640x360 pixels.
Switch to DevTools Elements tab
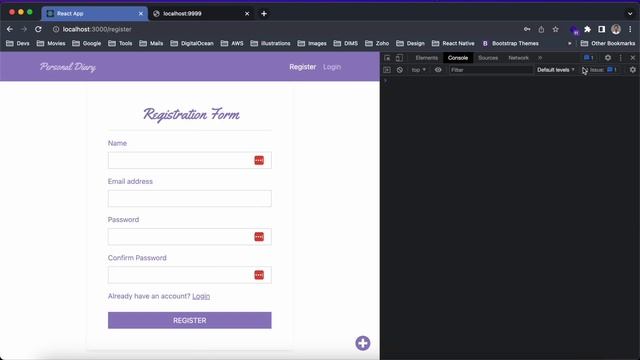(427, 58)
